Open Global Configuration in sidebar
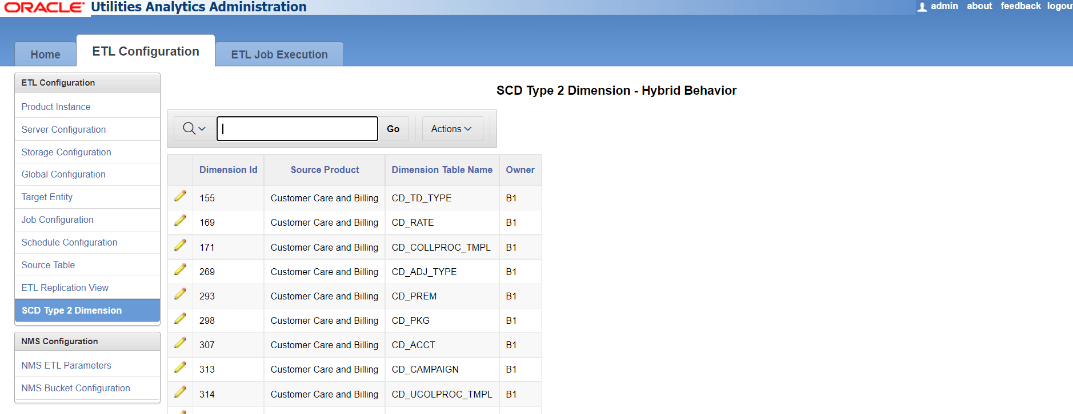Image resolution: width=1073 pixels, height=414 pixels. point(64,174)
